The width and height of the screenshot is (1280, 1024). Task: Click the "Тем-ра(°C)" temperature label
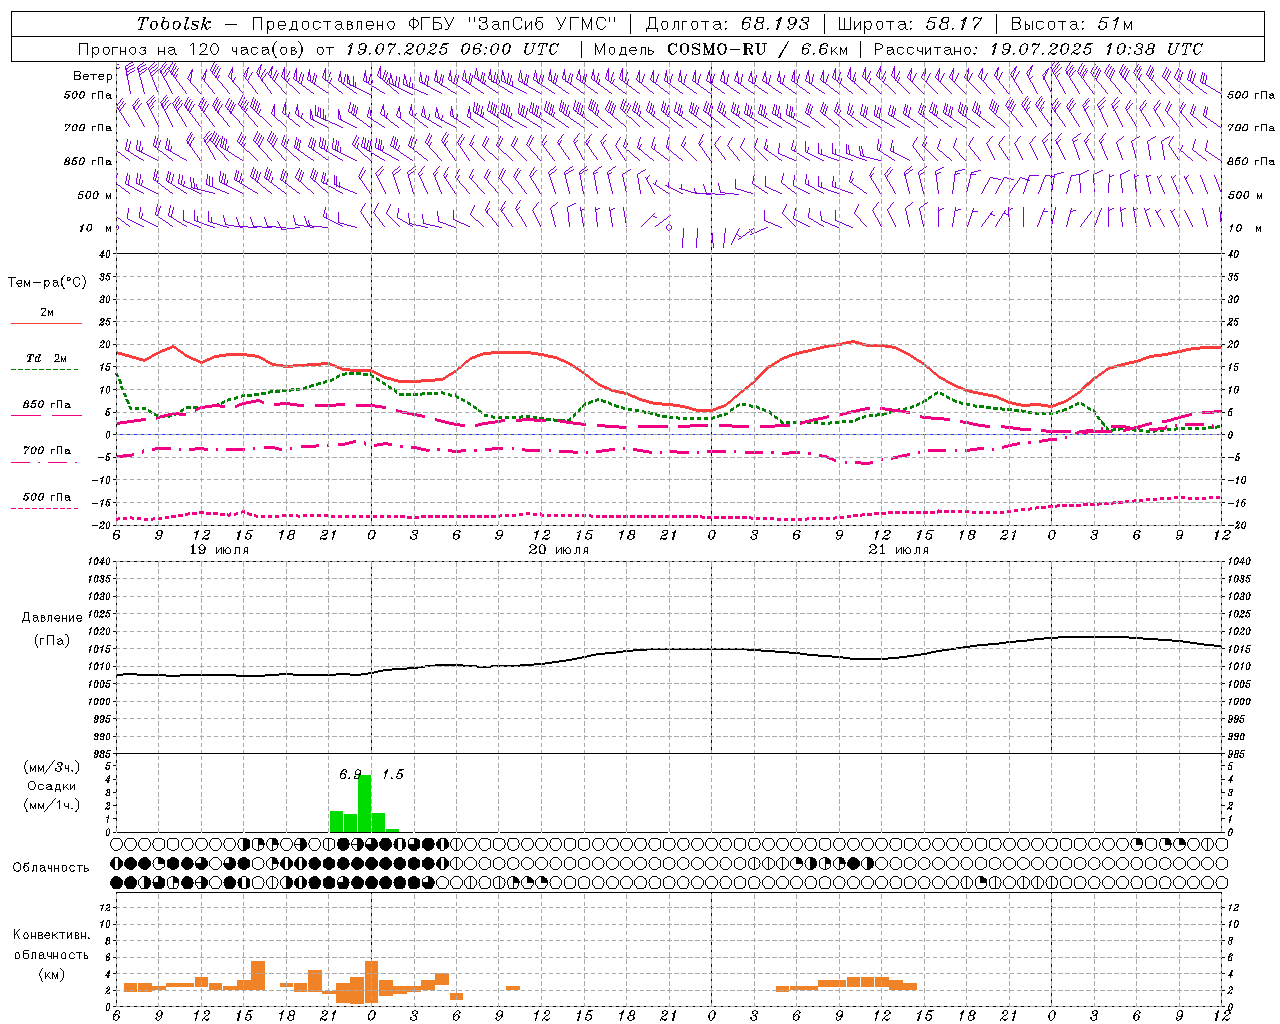click(47, 283)
